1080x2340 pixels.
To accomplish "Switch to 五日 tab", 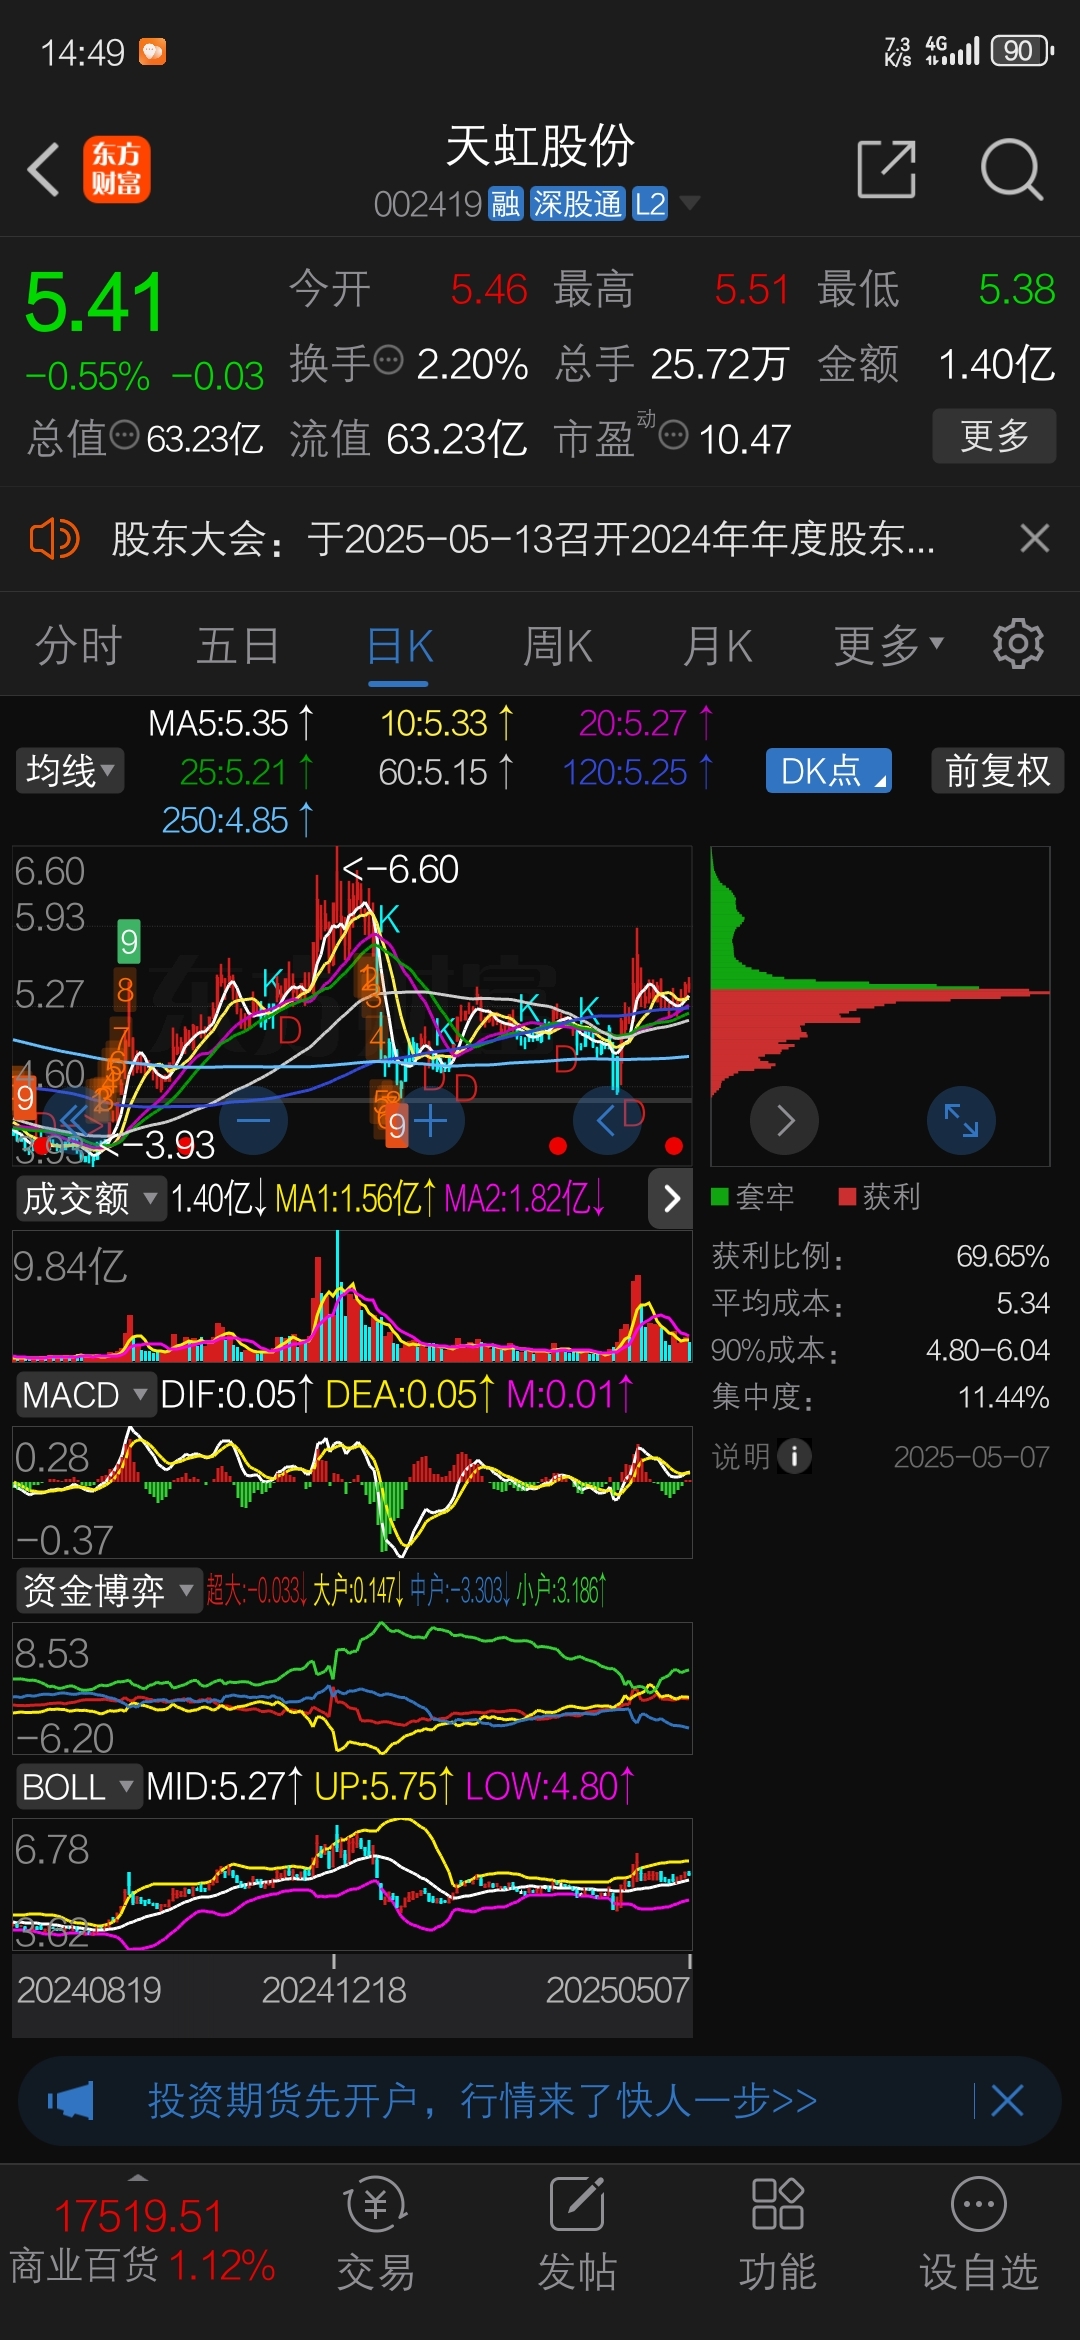I will point(238,645).
